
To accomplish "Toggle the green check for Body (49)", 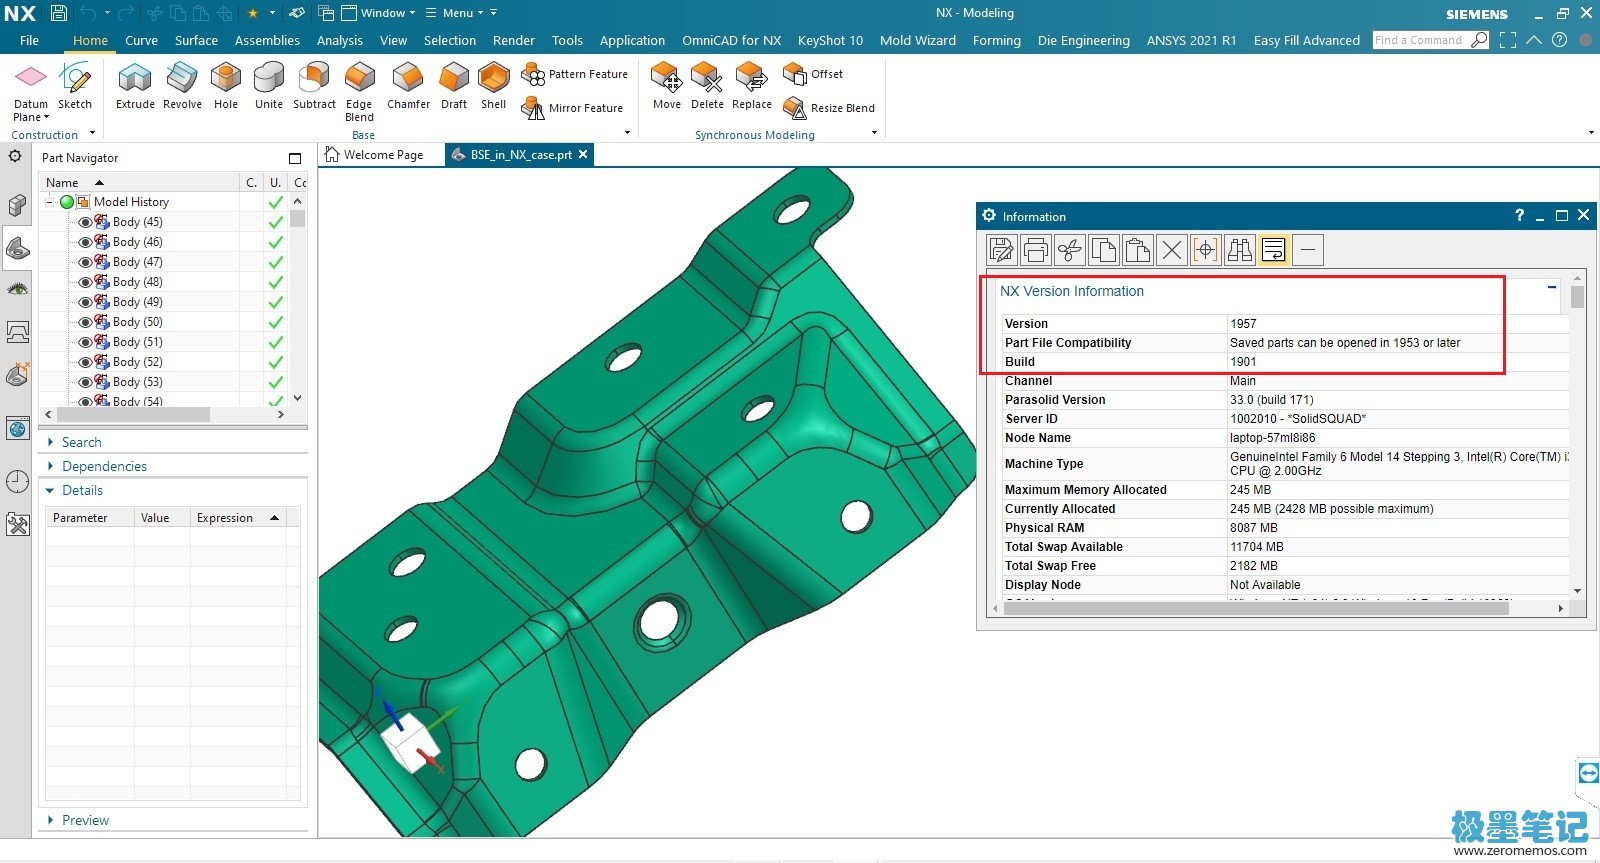I will click(275, 302).
